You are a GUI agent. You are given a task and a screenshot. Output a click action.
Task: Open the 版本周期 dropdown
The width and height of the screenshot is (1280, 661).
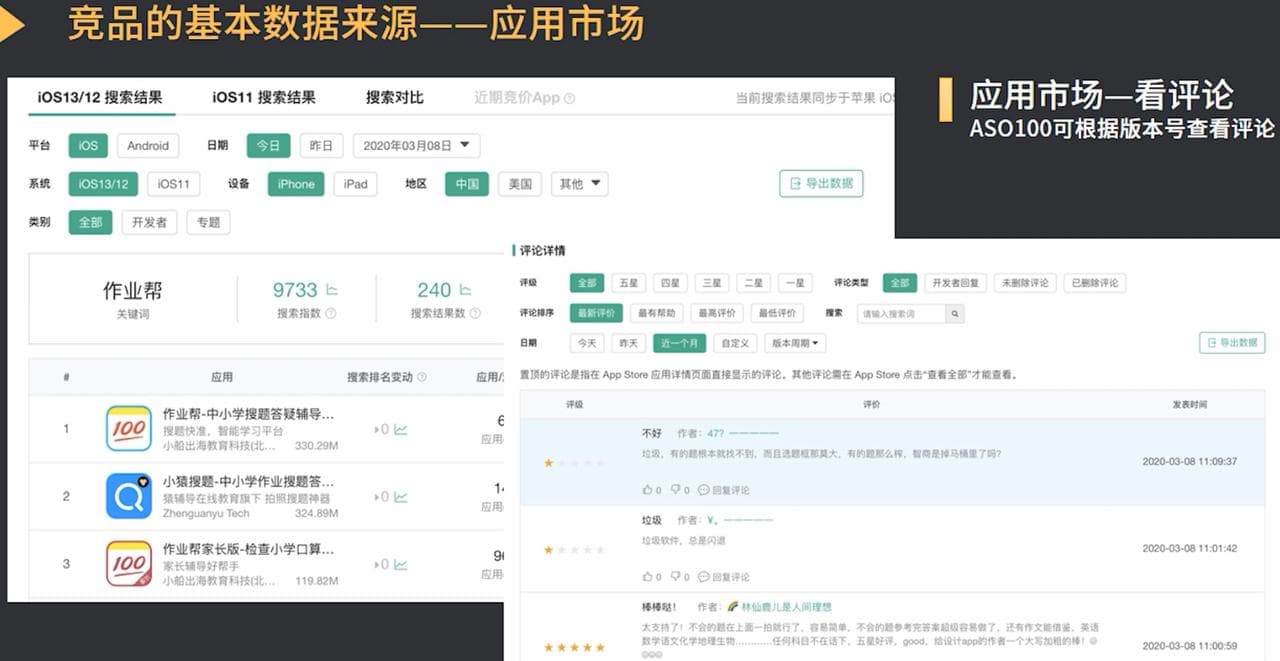pyautogui.click(x=795, y=343)
